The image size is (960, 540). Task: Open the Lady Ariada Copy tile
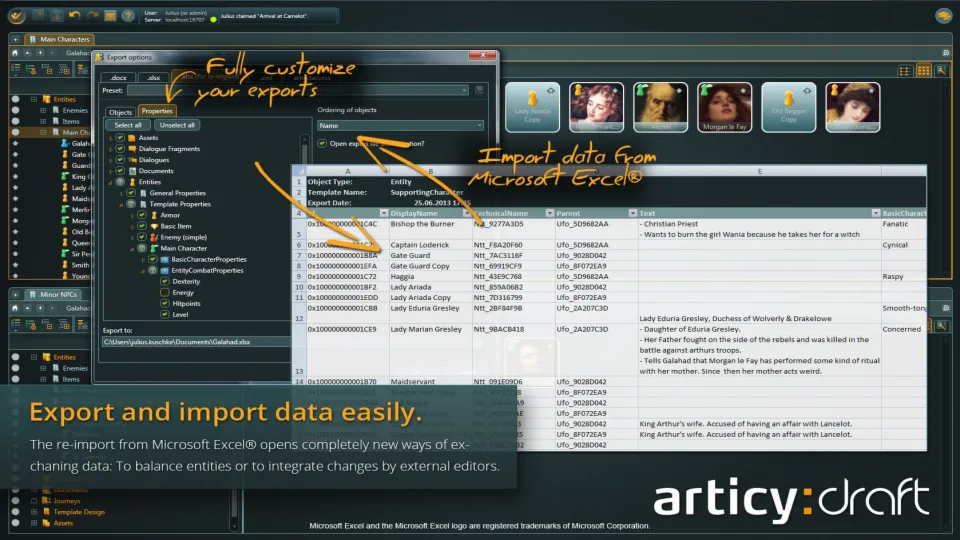[x=532, y=107]
